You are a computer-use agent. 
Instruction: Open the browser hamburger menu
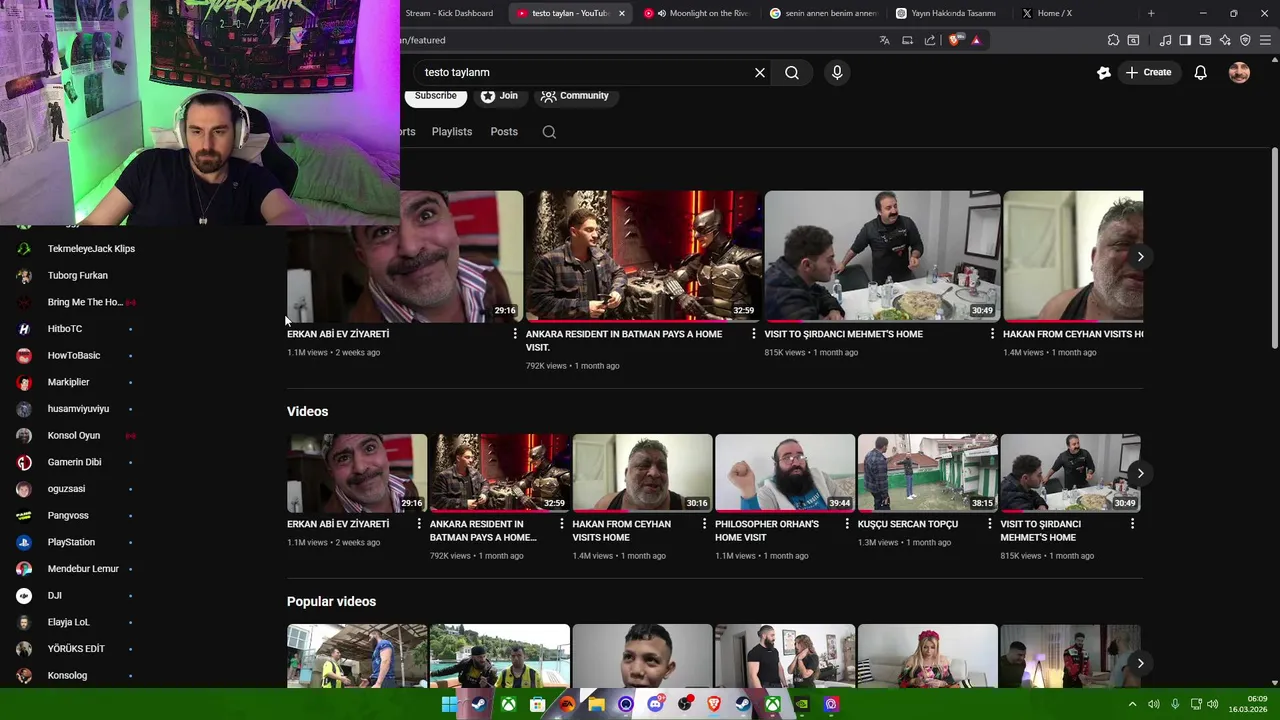click(x=1265, y=40)
